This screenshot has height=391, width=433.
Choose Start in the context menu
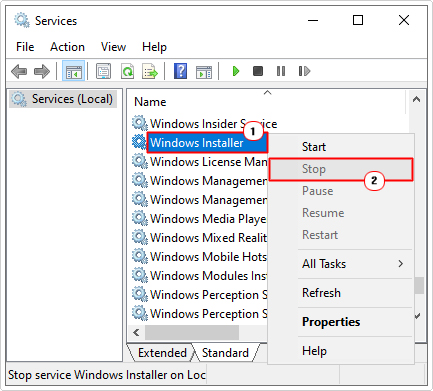[x=341, y=147]
